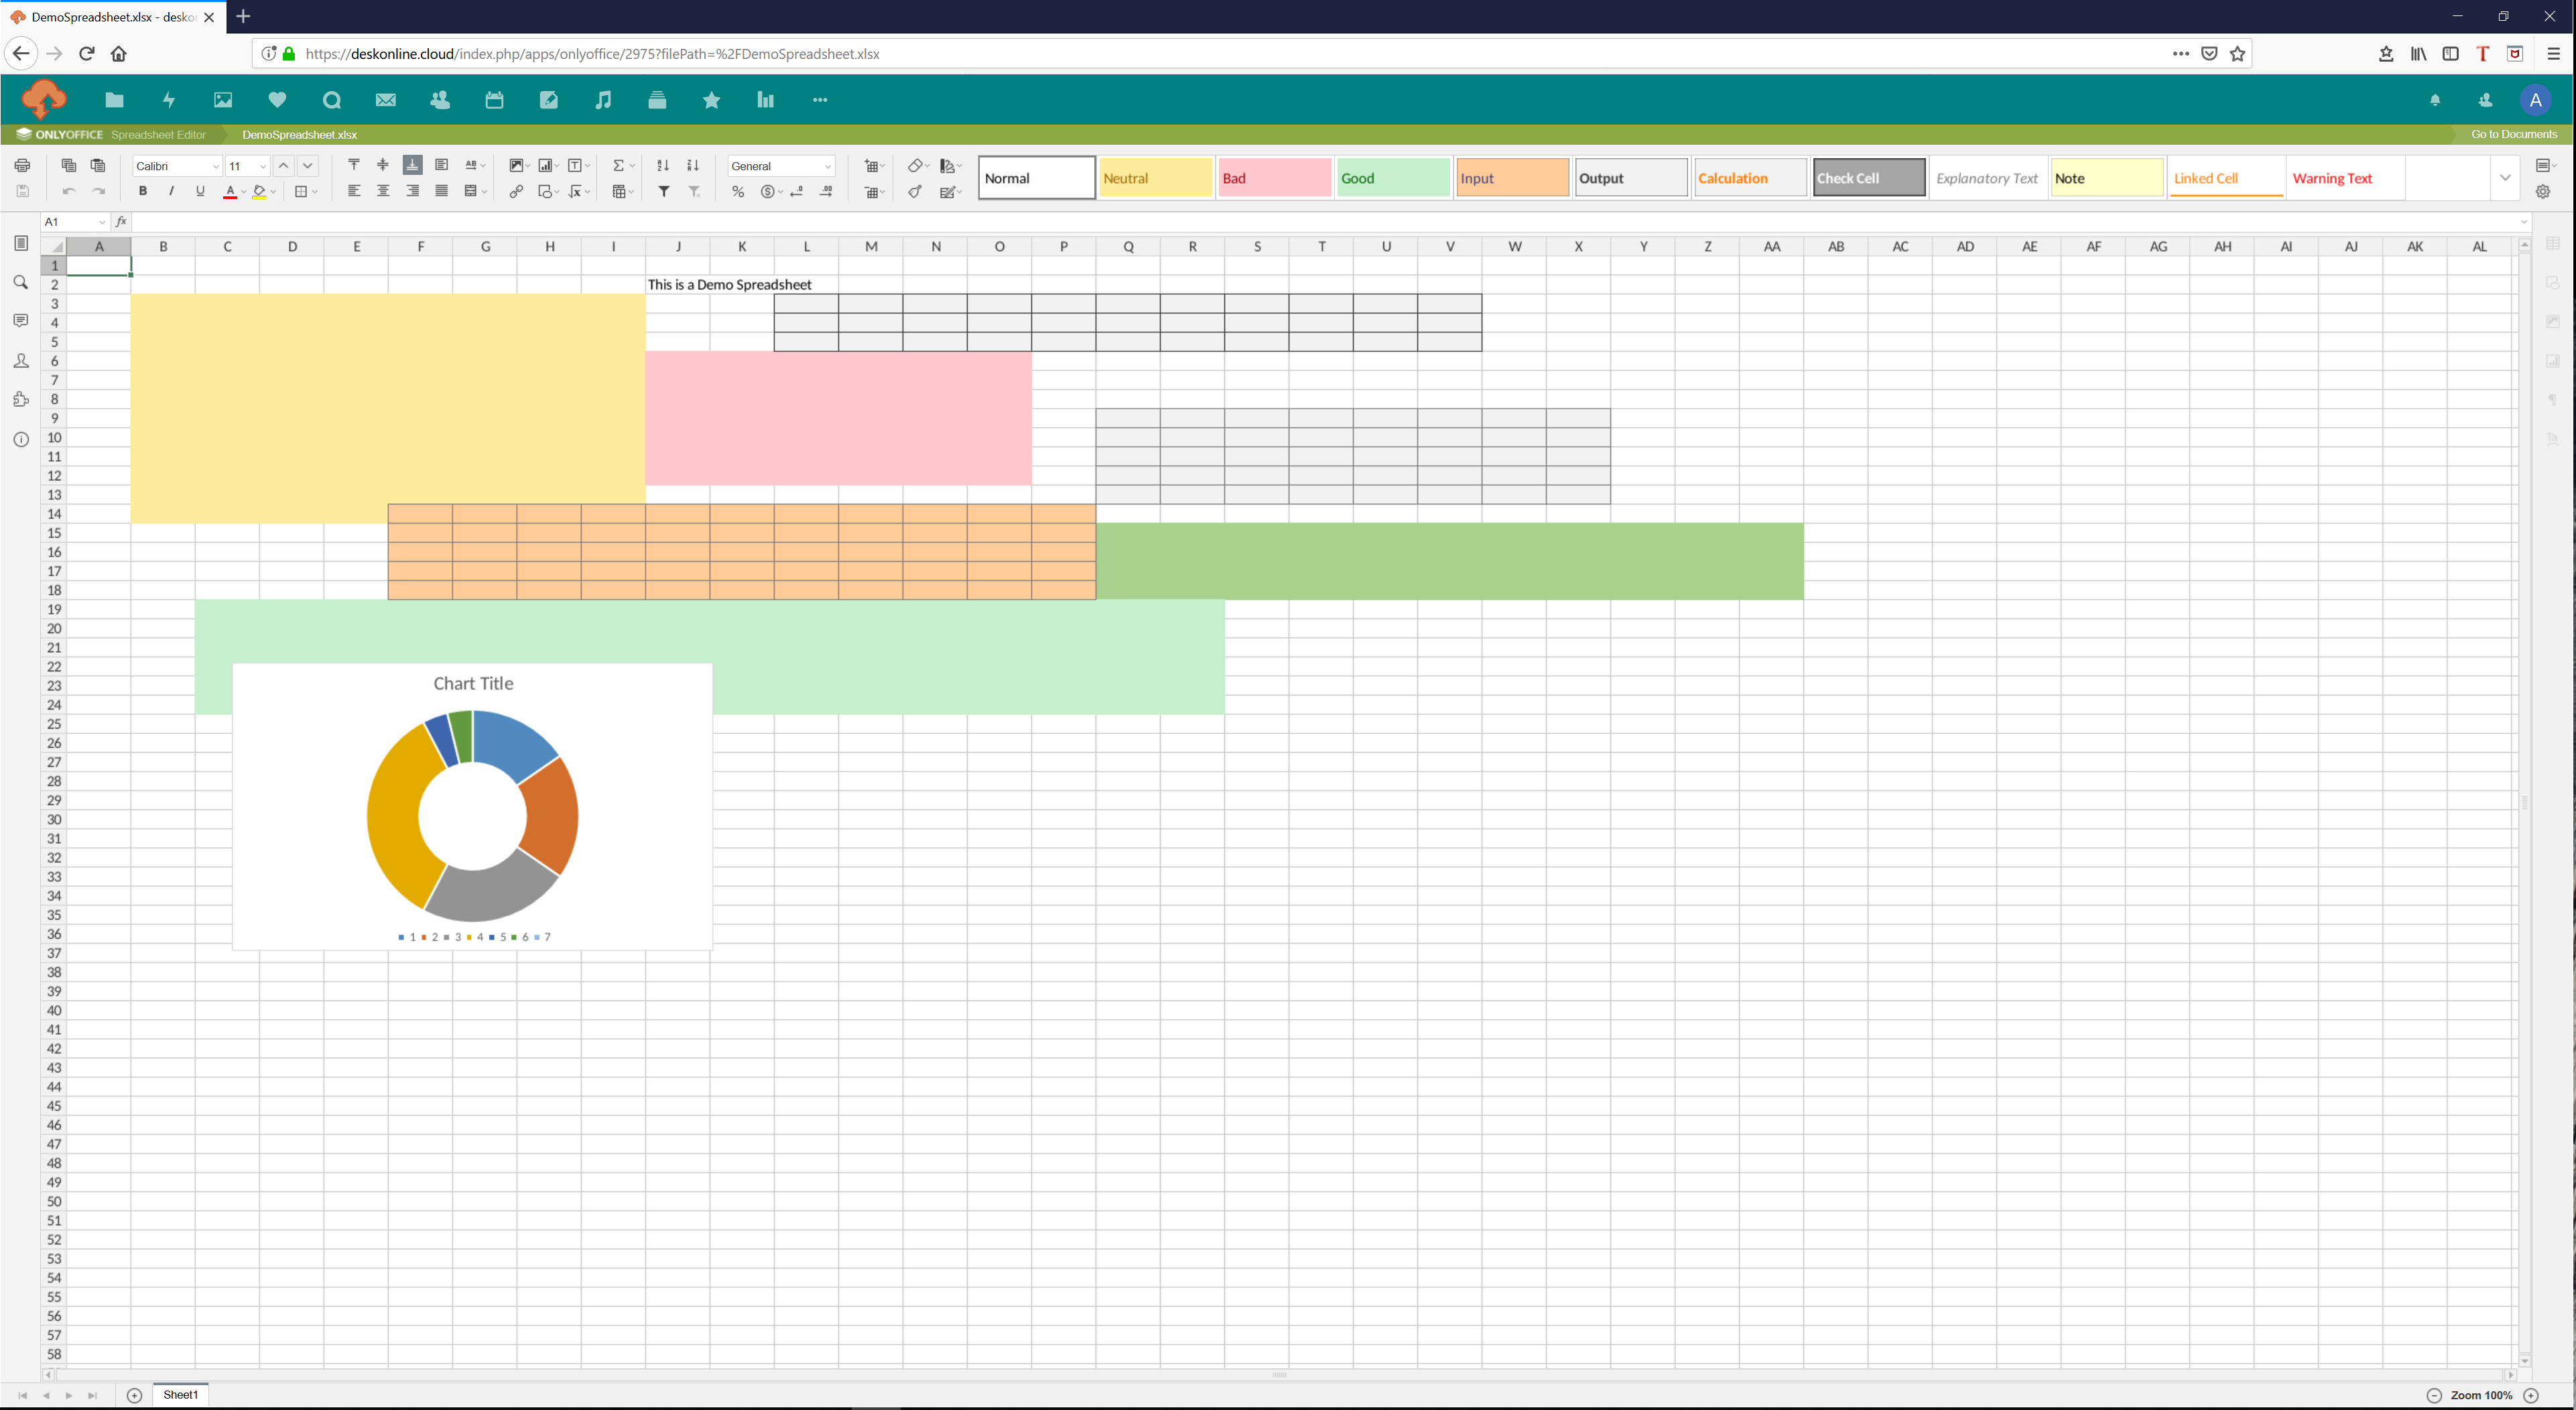Toggle align bottom

tap(412, 165)
